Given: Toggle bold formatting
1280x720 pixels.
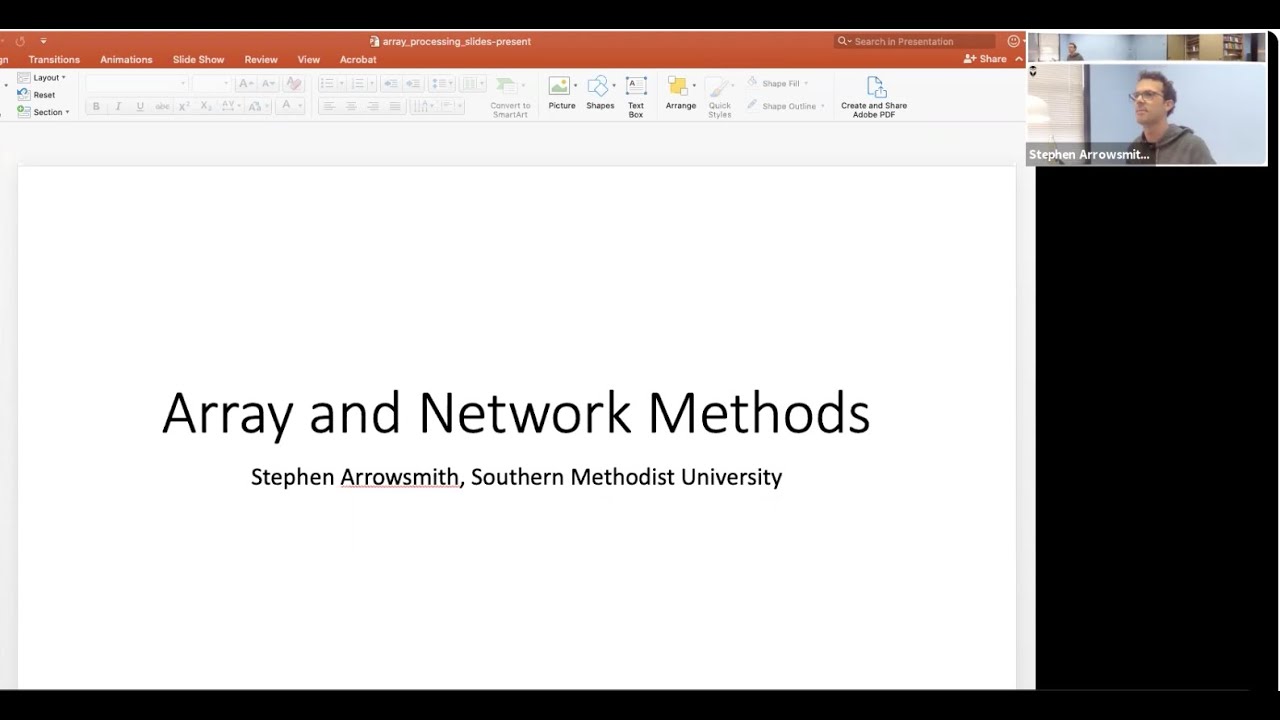Looking at the screenshot, I should click(x=96, y=106).
